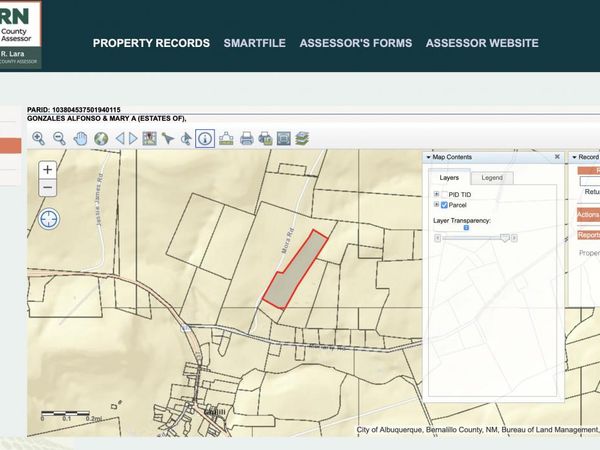This screenshot has width=600, height=450.
Task: Click the Smartfile navigation link
Action: tap(254, 43)
